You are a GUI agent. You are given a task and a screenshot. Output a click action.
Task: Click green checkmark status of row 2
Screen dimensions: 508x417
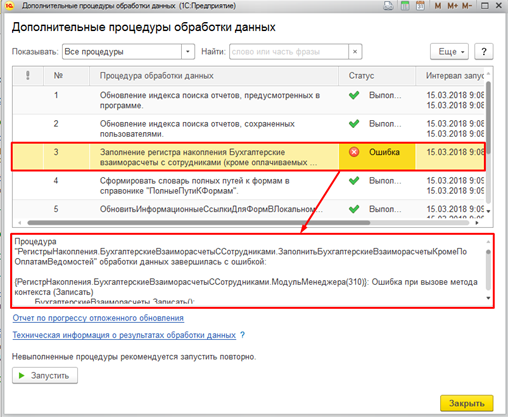(x=354, y=124)
